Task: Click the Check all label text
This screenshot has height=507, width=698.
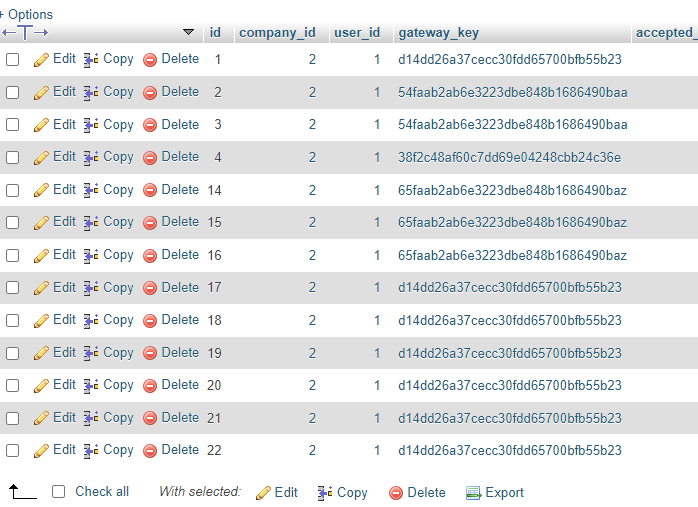Action: [102, 491]
